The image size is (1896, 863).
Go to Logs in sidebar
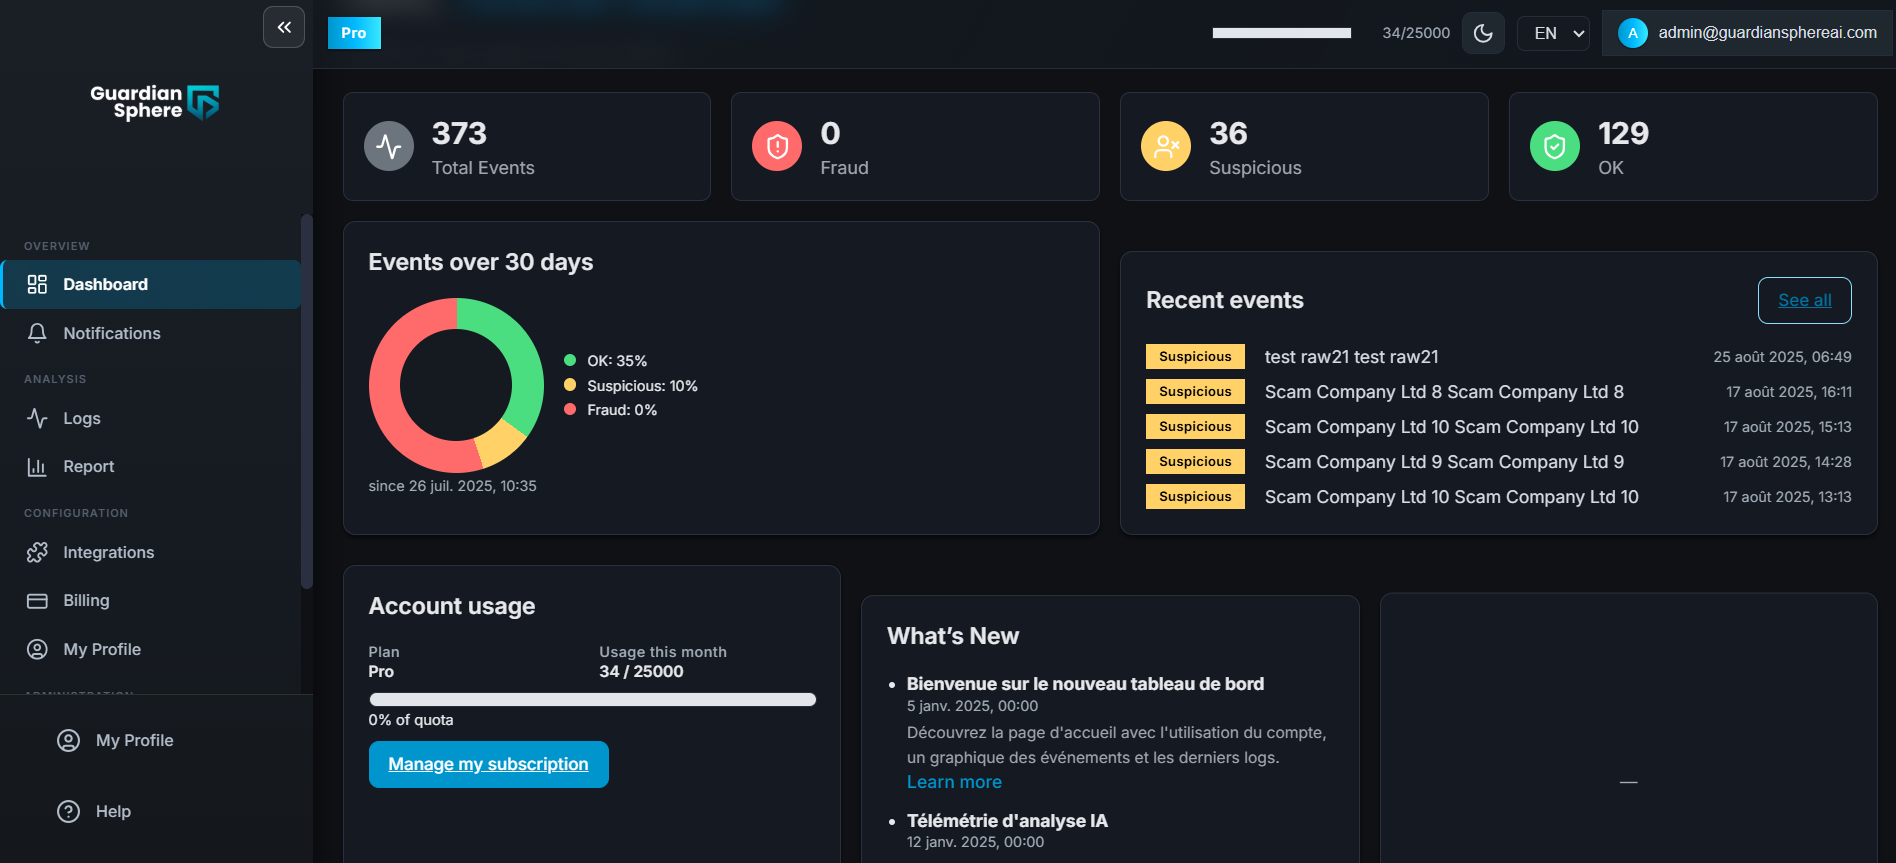(x=81, y=418)
